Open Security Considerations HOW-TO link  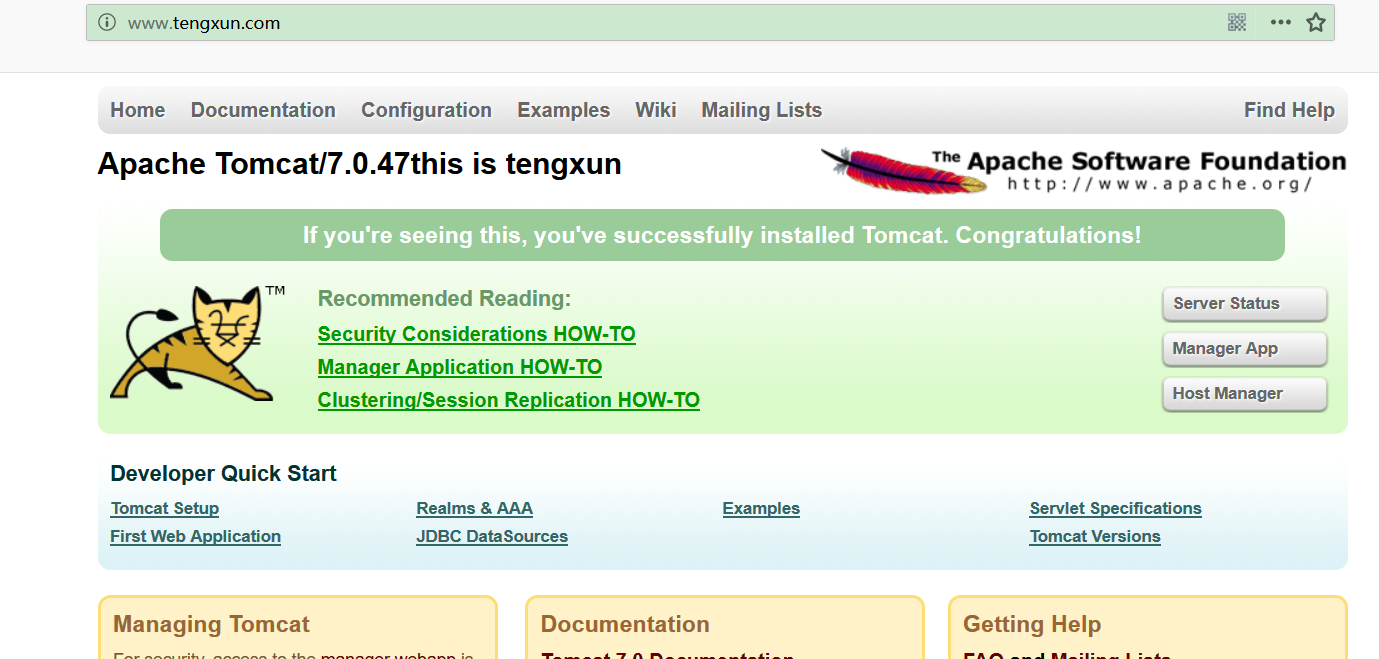pyautogui.click(x=476, y=334)
